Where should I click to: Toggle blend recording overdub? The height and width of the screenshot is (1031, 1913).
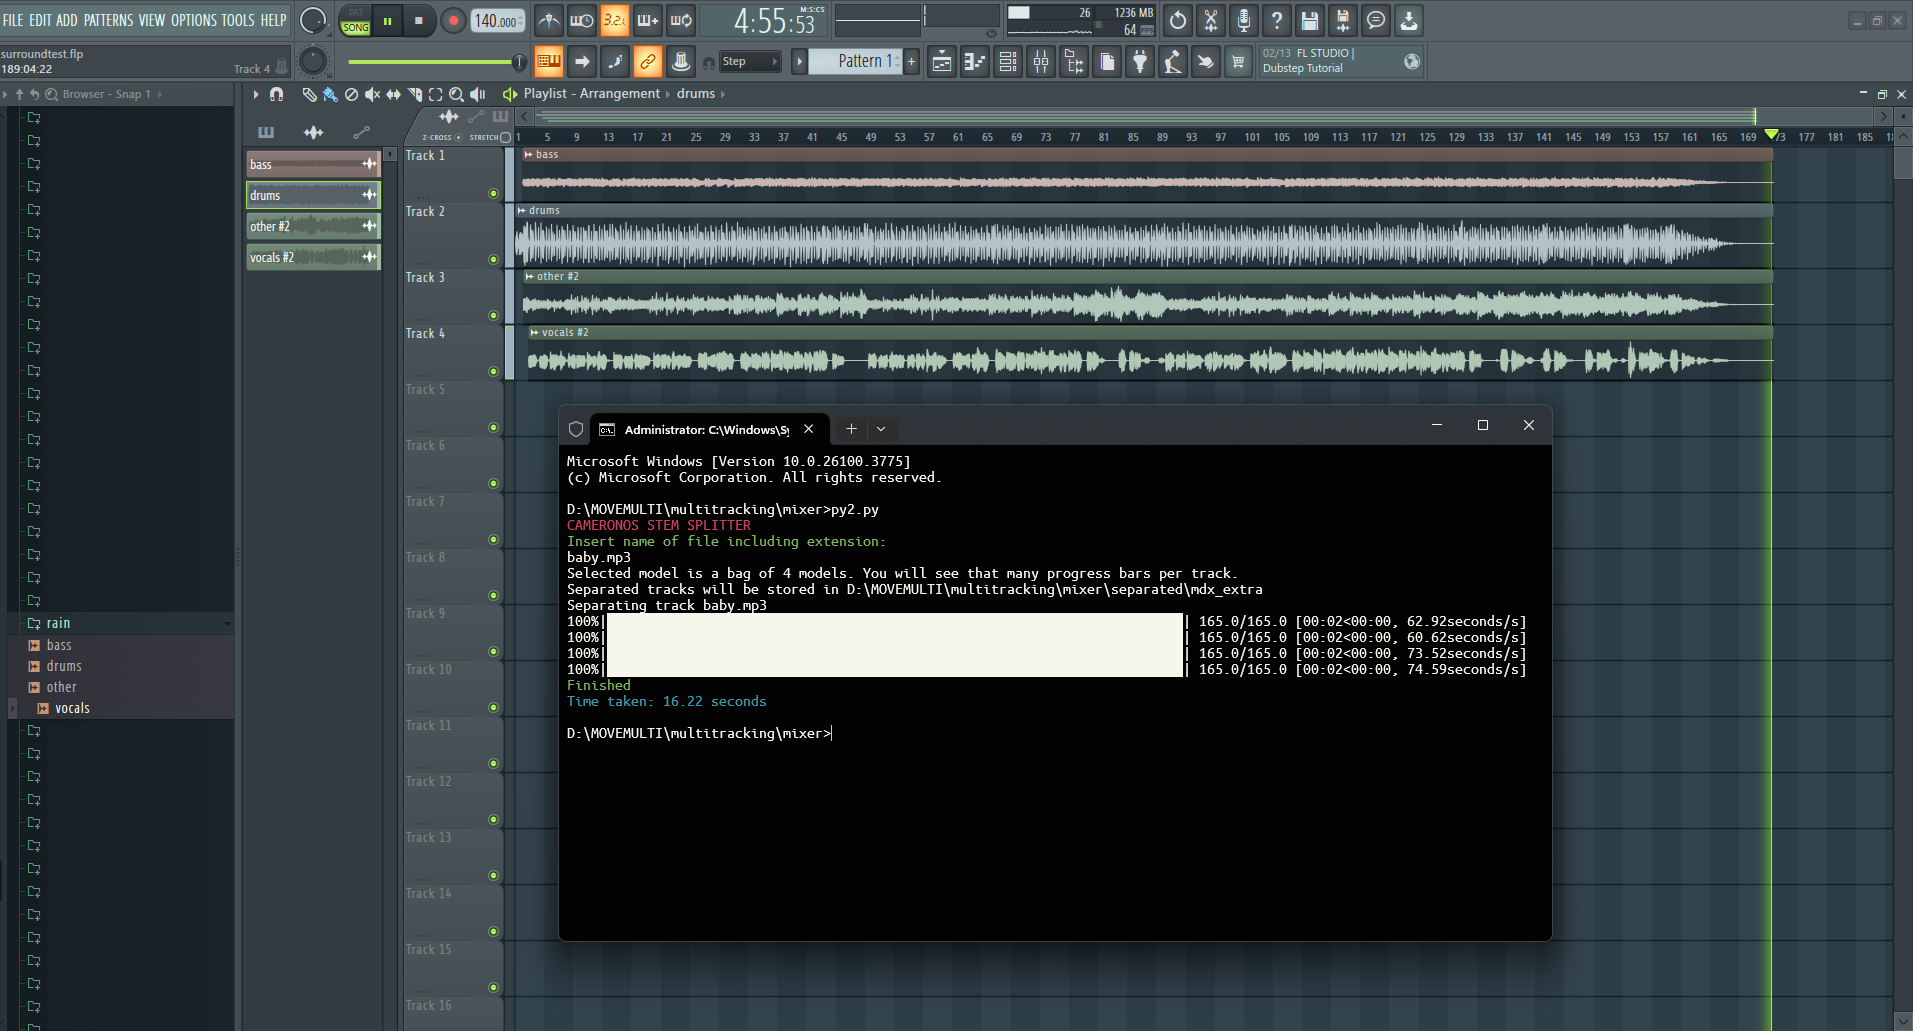click(647, 20)
